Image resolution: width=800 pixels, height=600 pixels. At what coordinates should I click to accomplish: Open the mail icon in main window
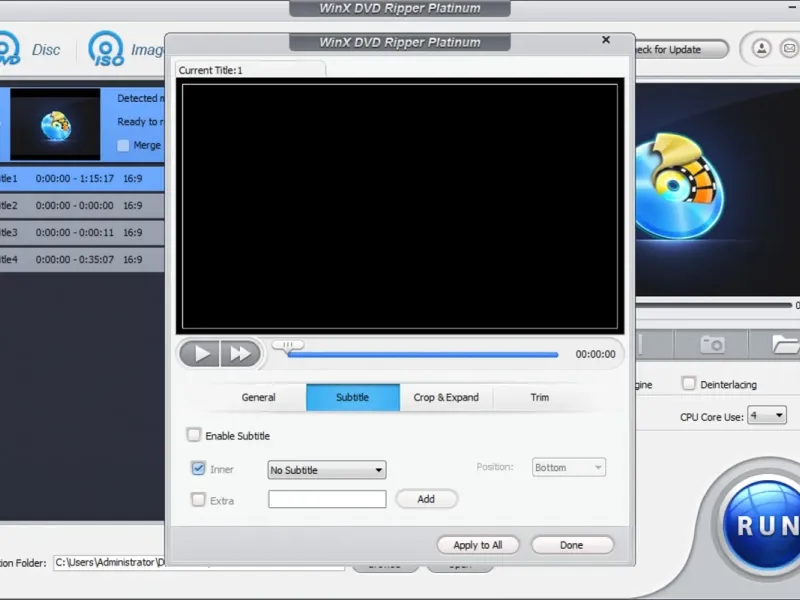point(789,49)
